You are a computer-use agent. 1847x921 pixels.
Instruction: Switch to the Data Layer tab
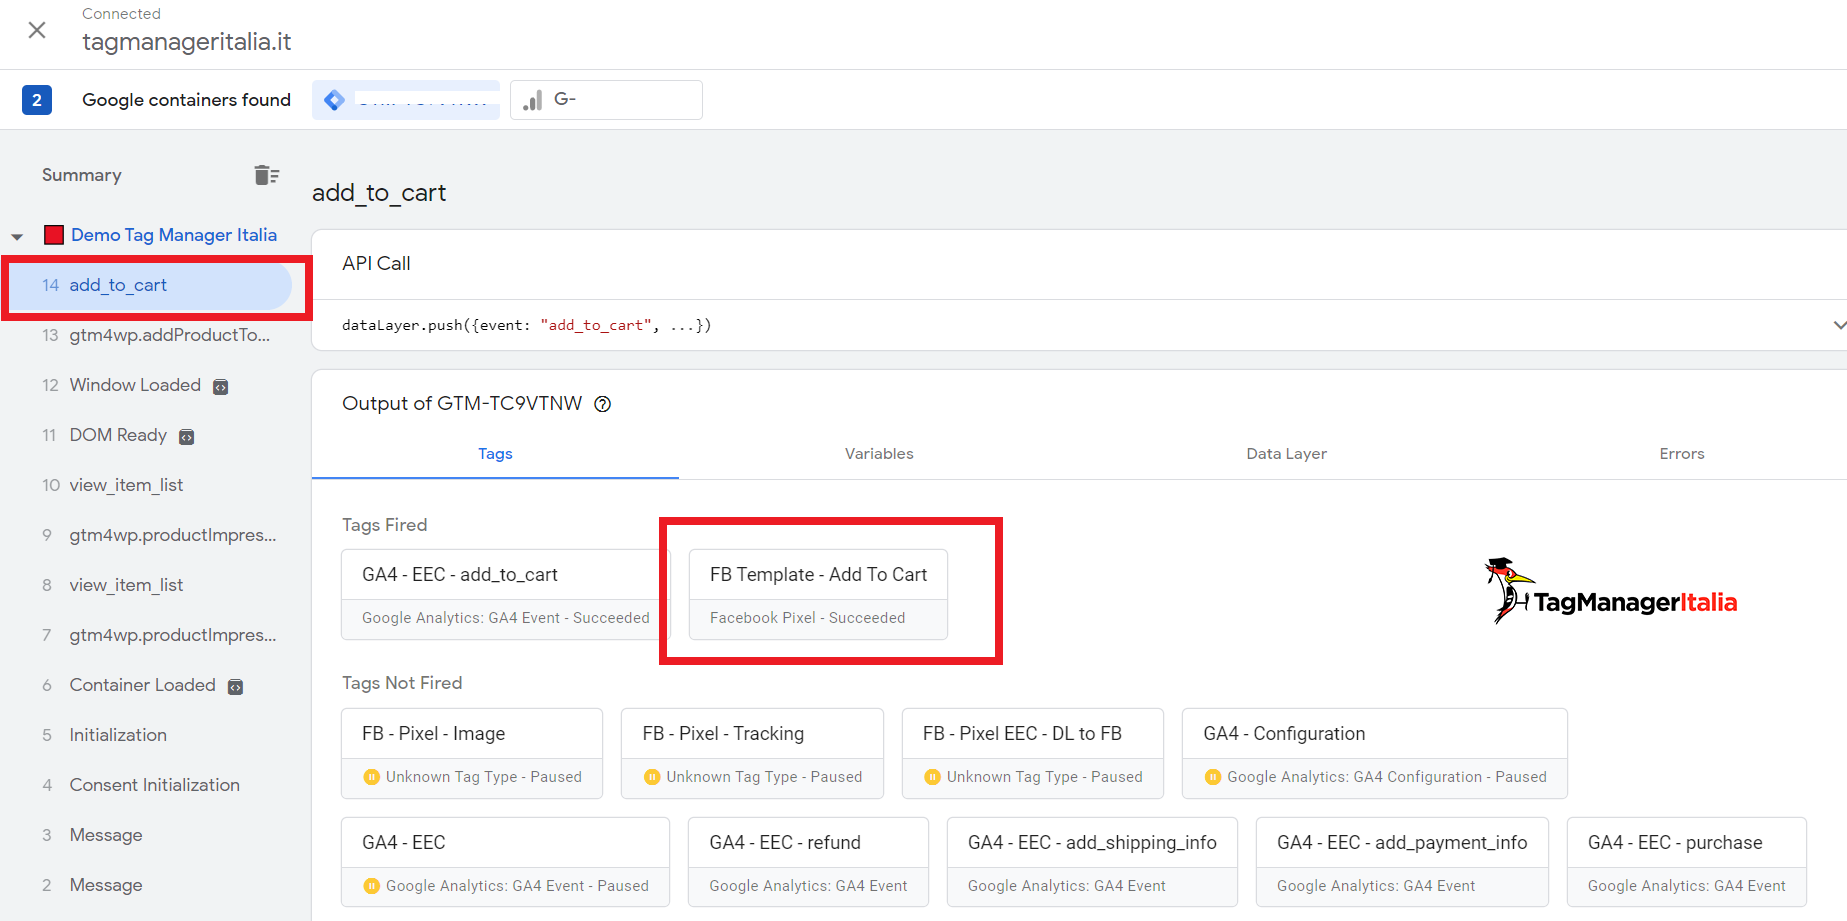point(1286,454)
